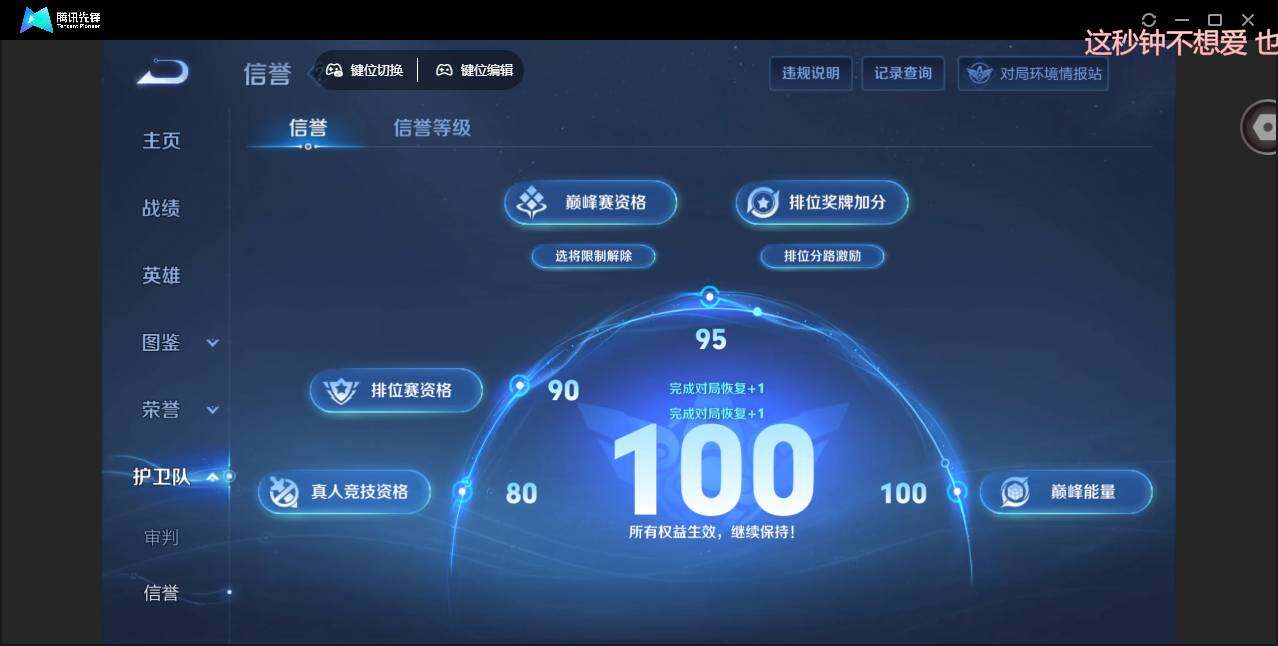
Task: Open 荣誉 in sidebar
Action: 161,409
